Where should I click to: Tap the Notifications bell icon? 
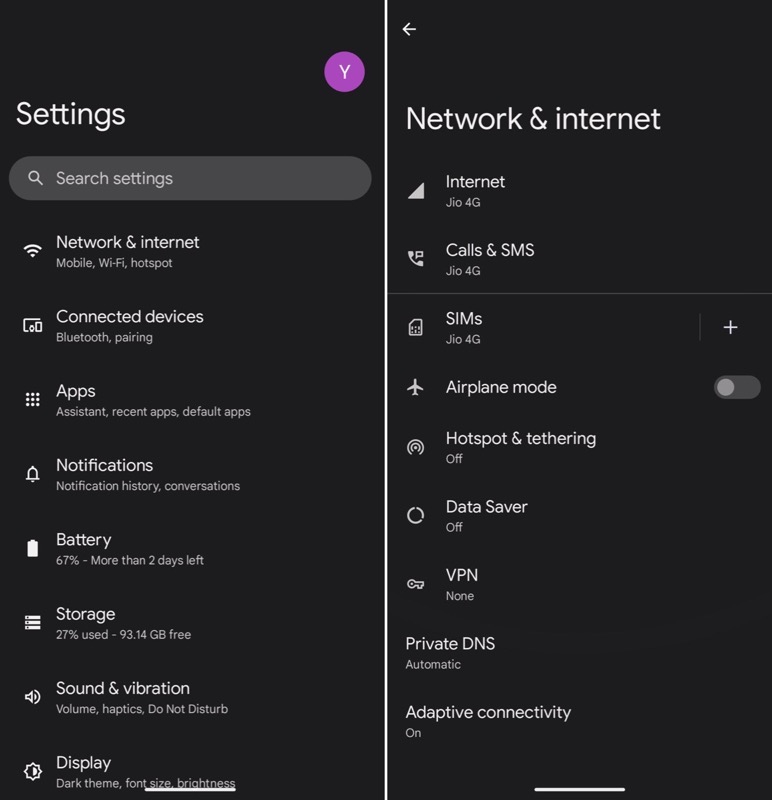33,474
